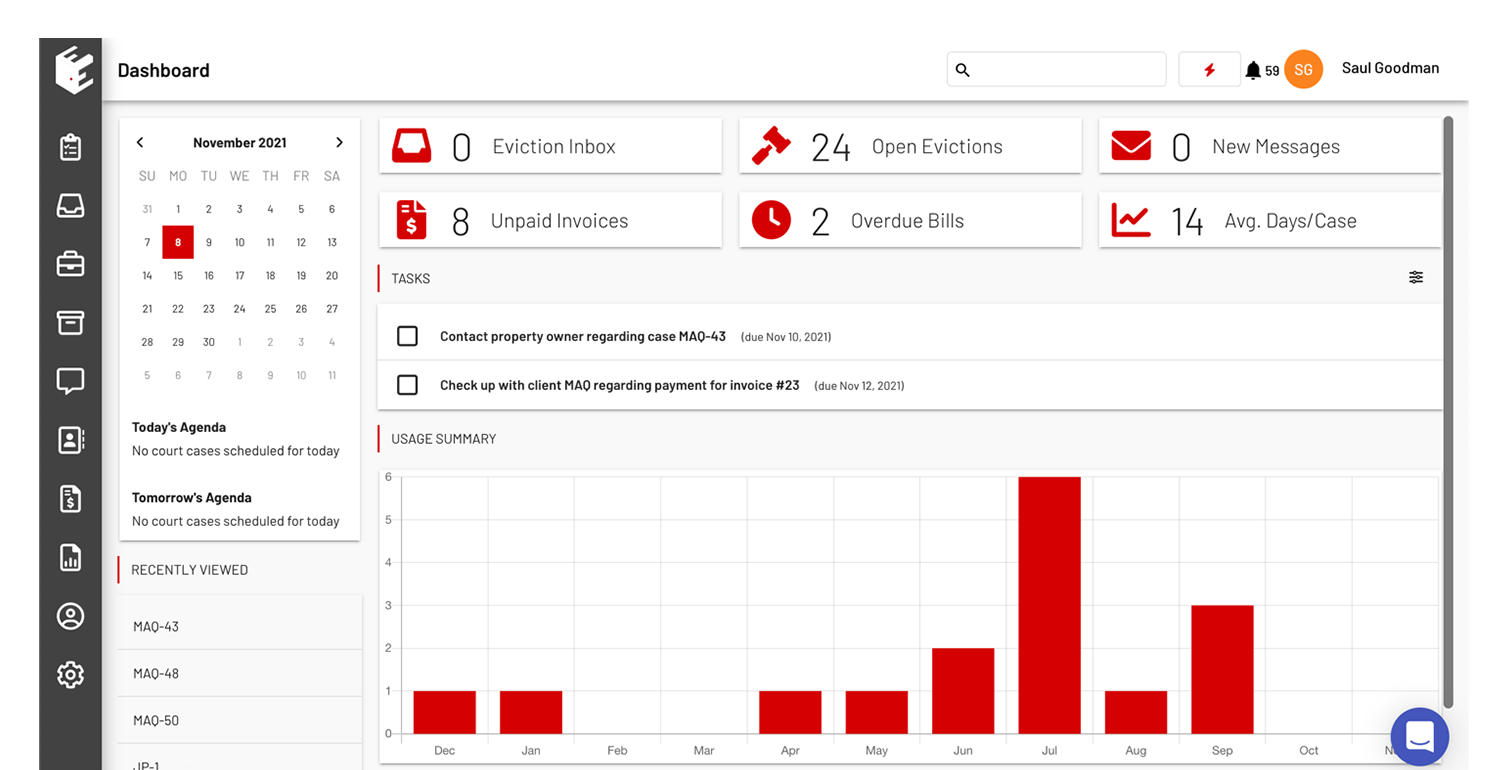Open the Tasks filter options icon
The height and width of the screenshot is (770, 1500).
coord(1416,278)
